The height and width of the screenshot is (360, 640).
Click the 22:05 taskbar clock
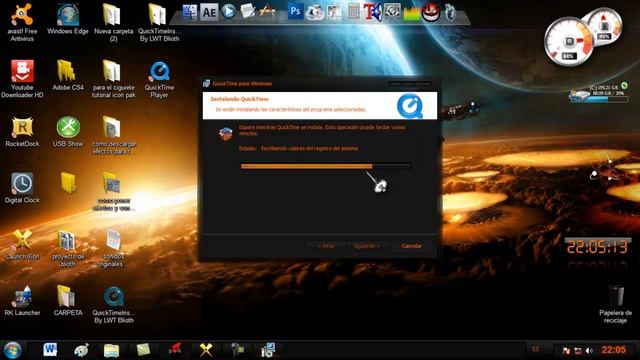614,350
